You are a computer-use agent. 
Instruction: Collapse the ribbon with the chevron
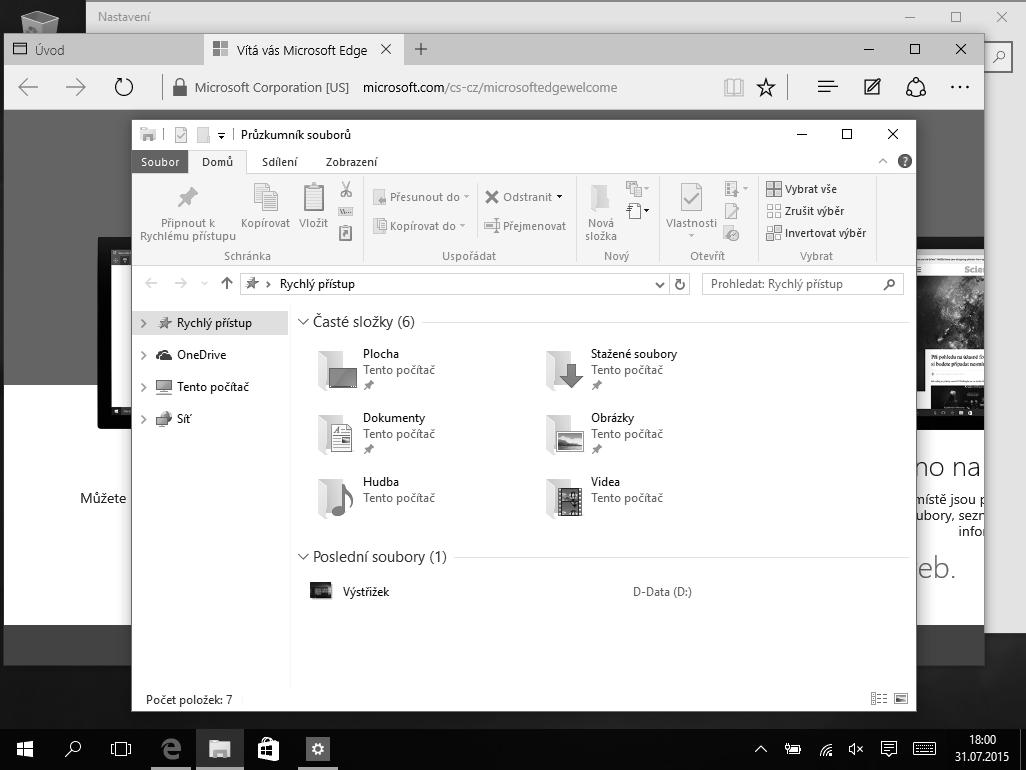[883, 161]
